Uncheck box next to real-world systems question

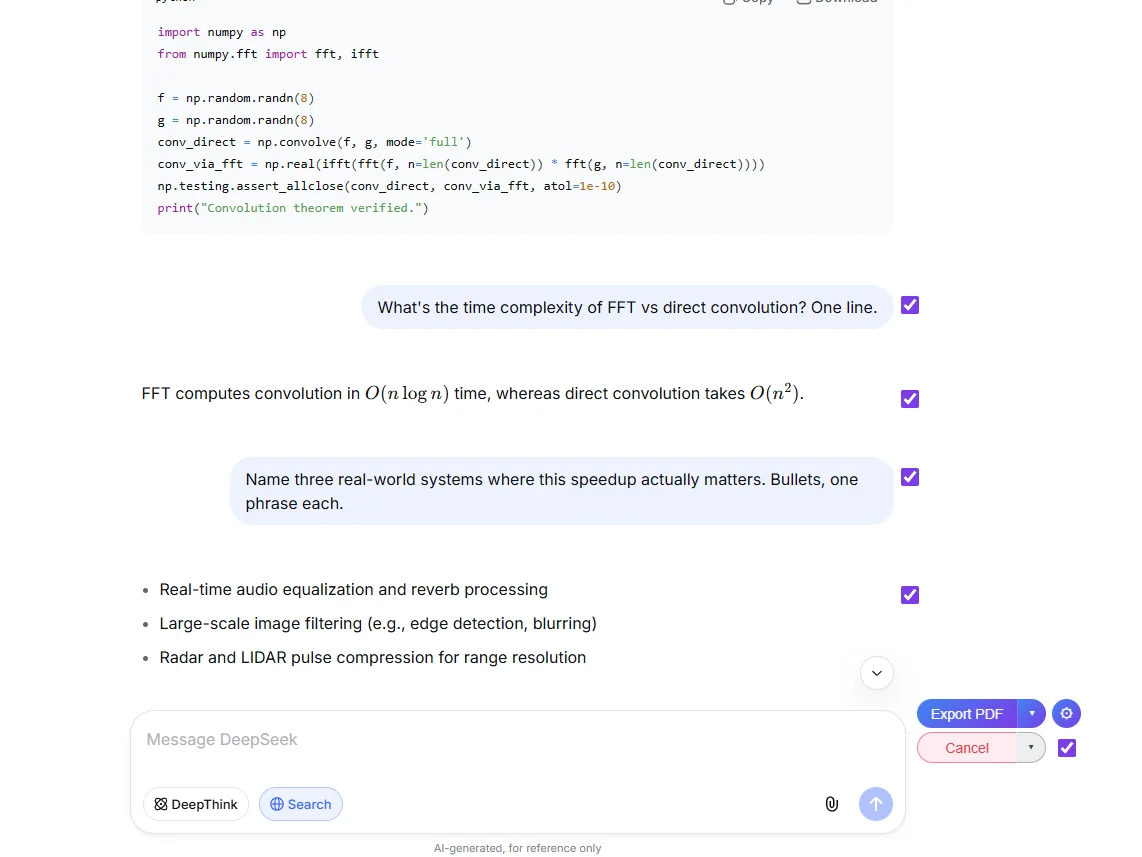tap(910, 477)
